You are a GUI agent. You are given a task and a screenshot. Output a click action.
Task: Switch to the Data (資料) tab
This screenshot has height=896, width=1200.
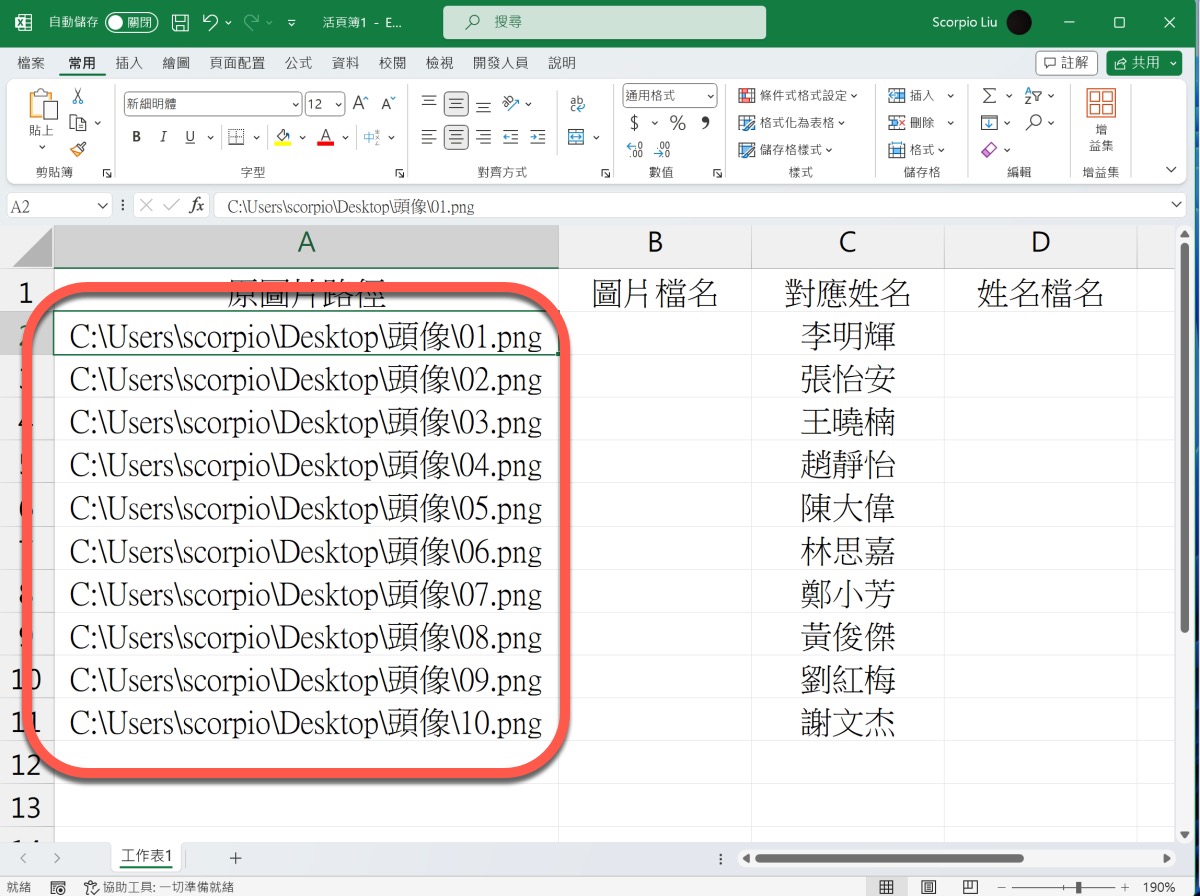[345, 63]
